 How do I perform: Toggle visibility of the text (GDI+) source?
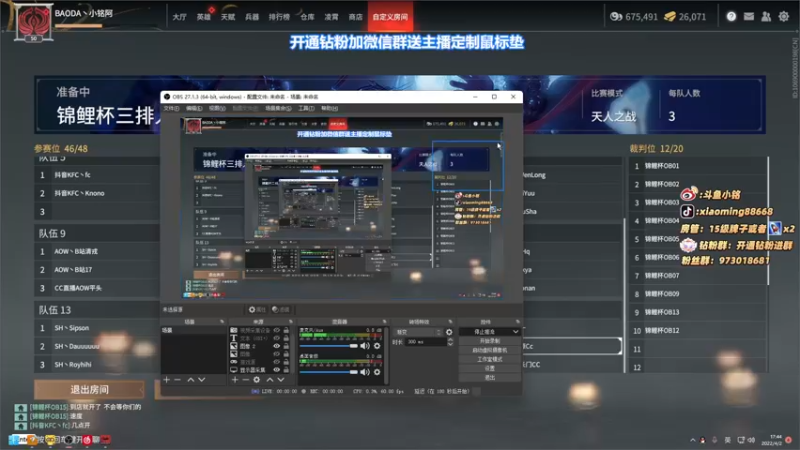tap(277, 338)
